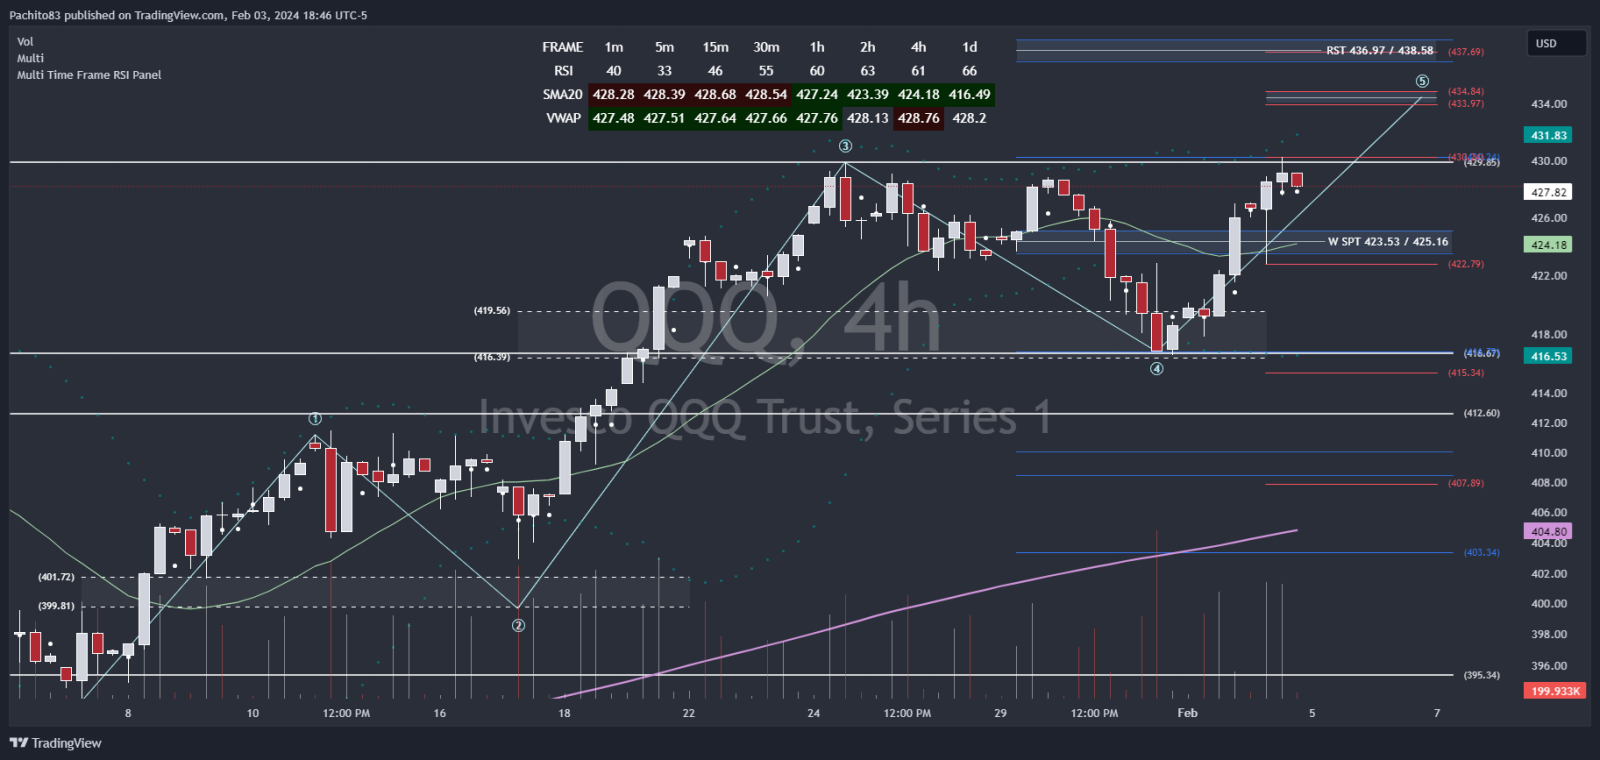Click the SMA20 15m cell 428.68
Image resolution: width=1600 pixels, height=760 pixels.
tap(715, 94)
